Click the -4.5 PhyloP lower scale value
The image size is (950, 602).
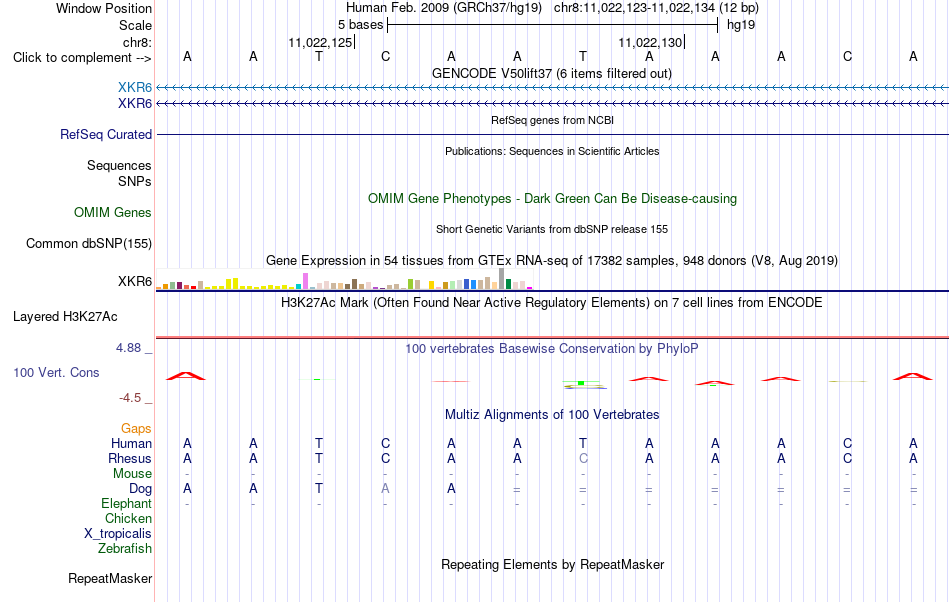tap(130, 397)
